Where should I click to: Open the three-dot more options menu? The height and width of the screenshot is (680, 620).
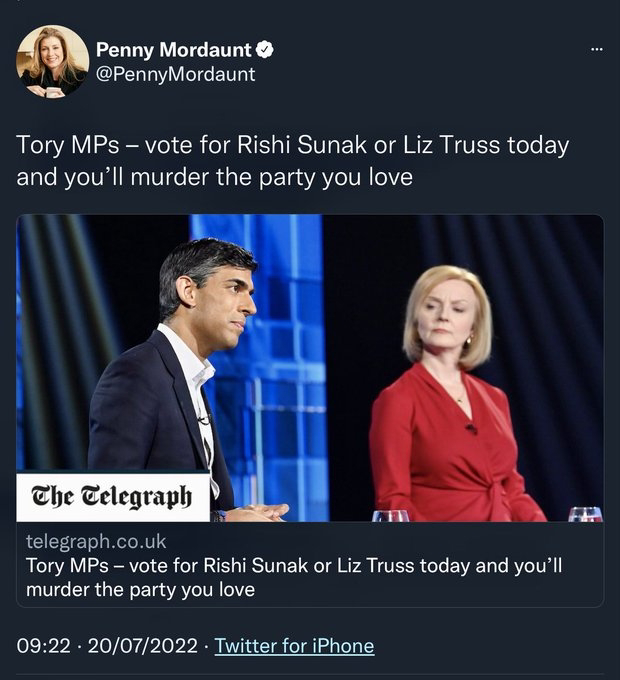click(597, 50)
